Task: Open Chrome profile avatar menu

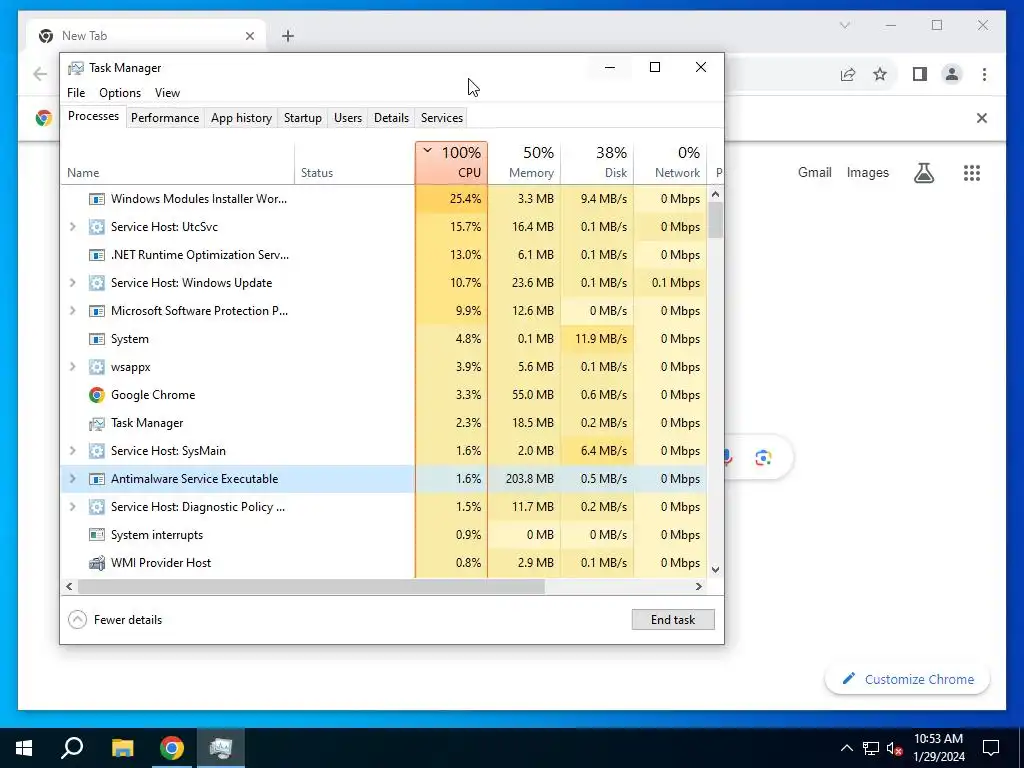Action: 952,74
